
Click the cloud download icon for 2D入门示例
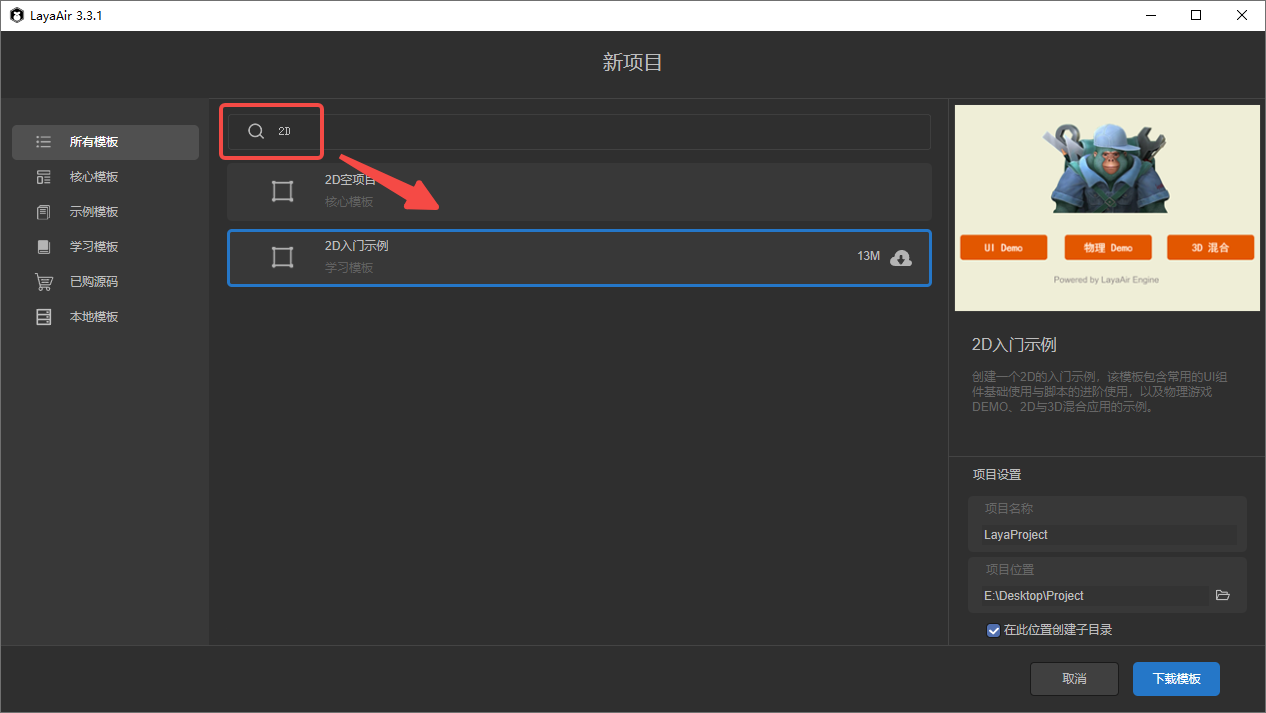pos(900,258)
